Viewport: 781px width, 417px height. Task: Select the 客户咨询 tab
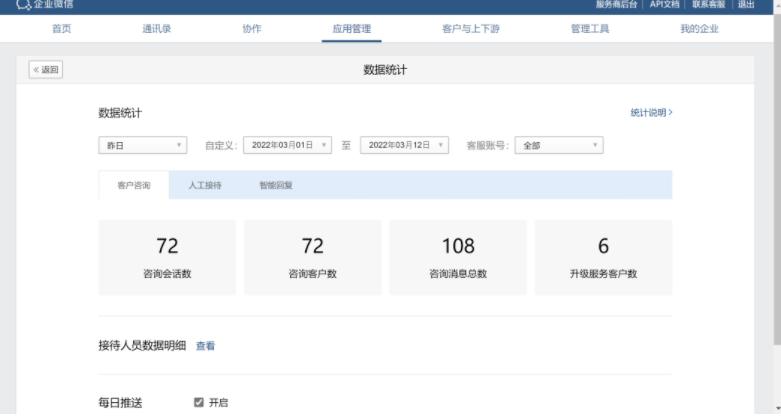(x=134, y=185)
